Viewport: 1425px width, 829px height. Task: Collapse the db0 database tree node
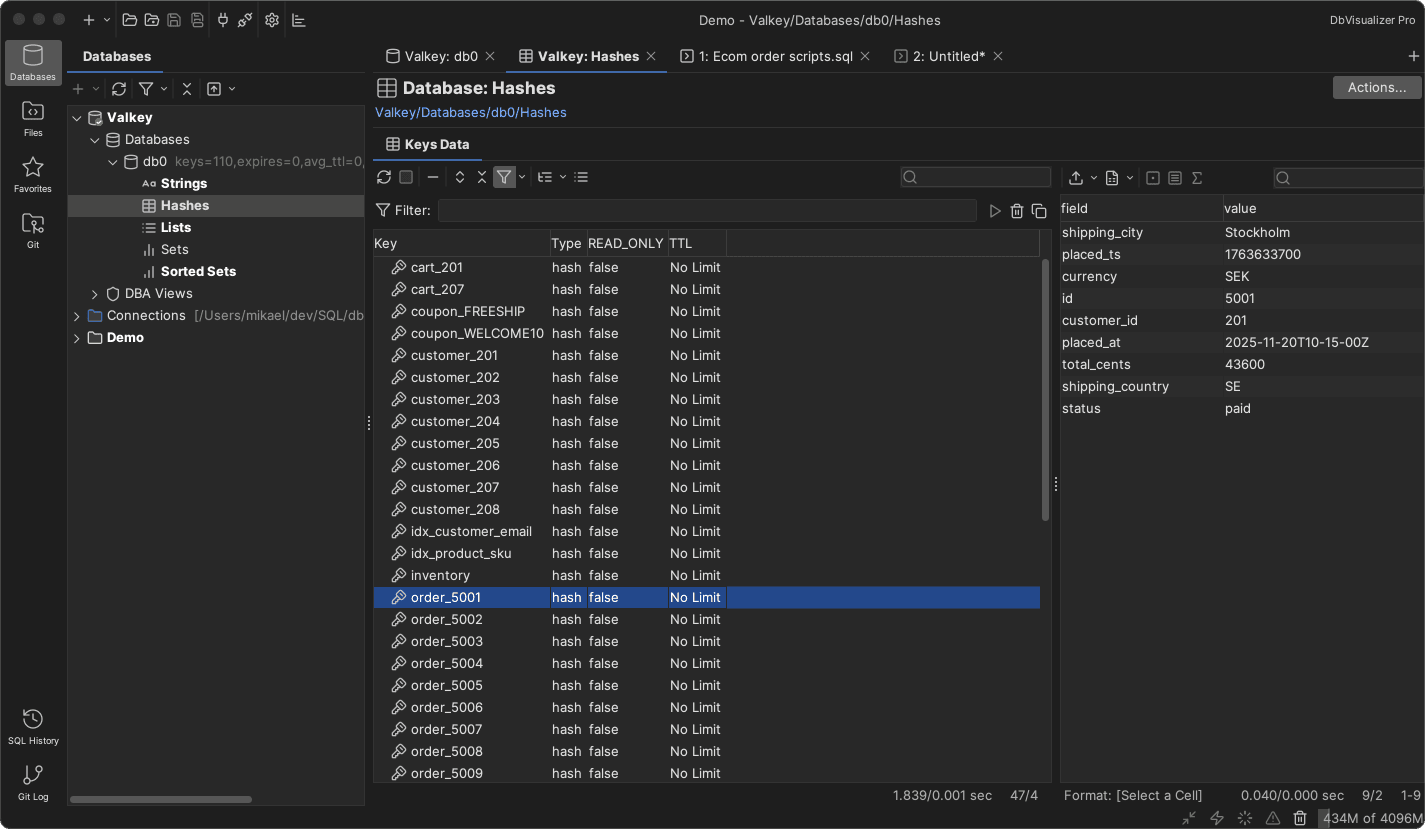coord(113,161)
